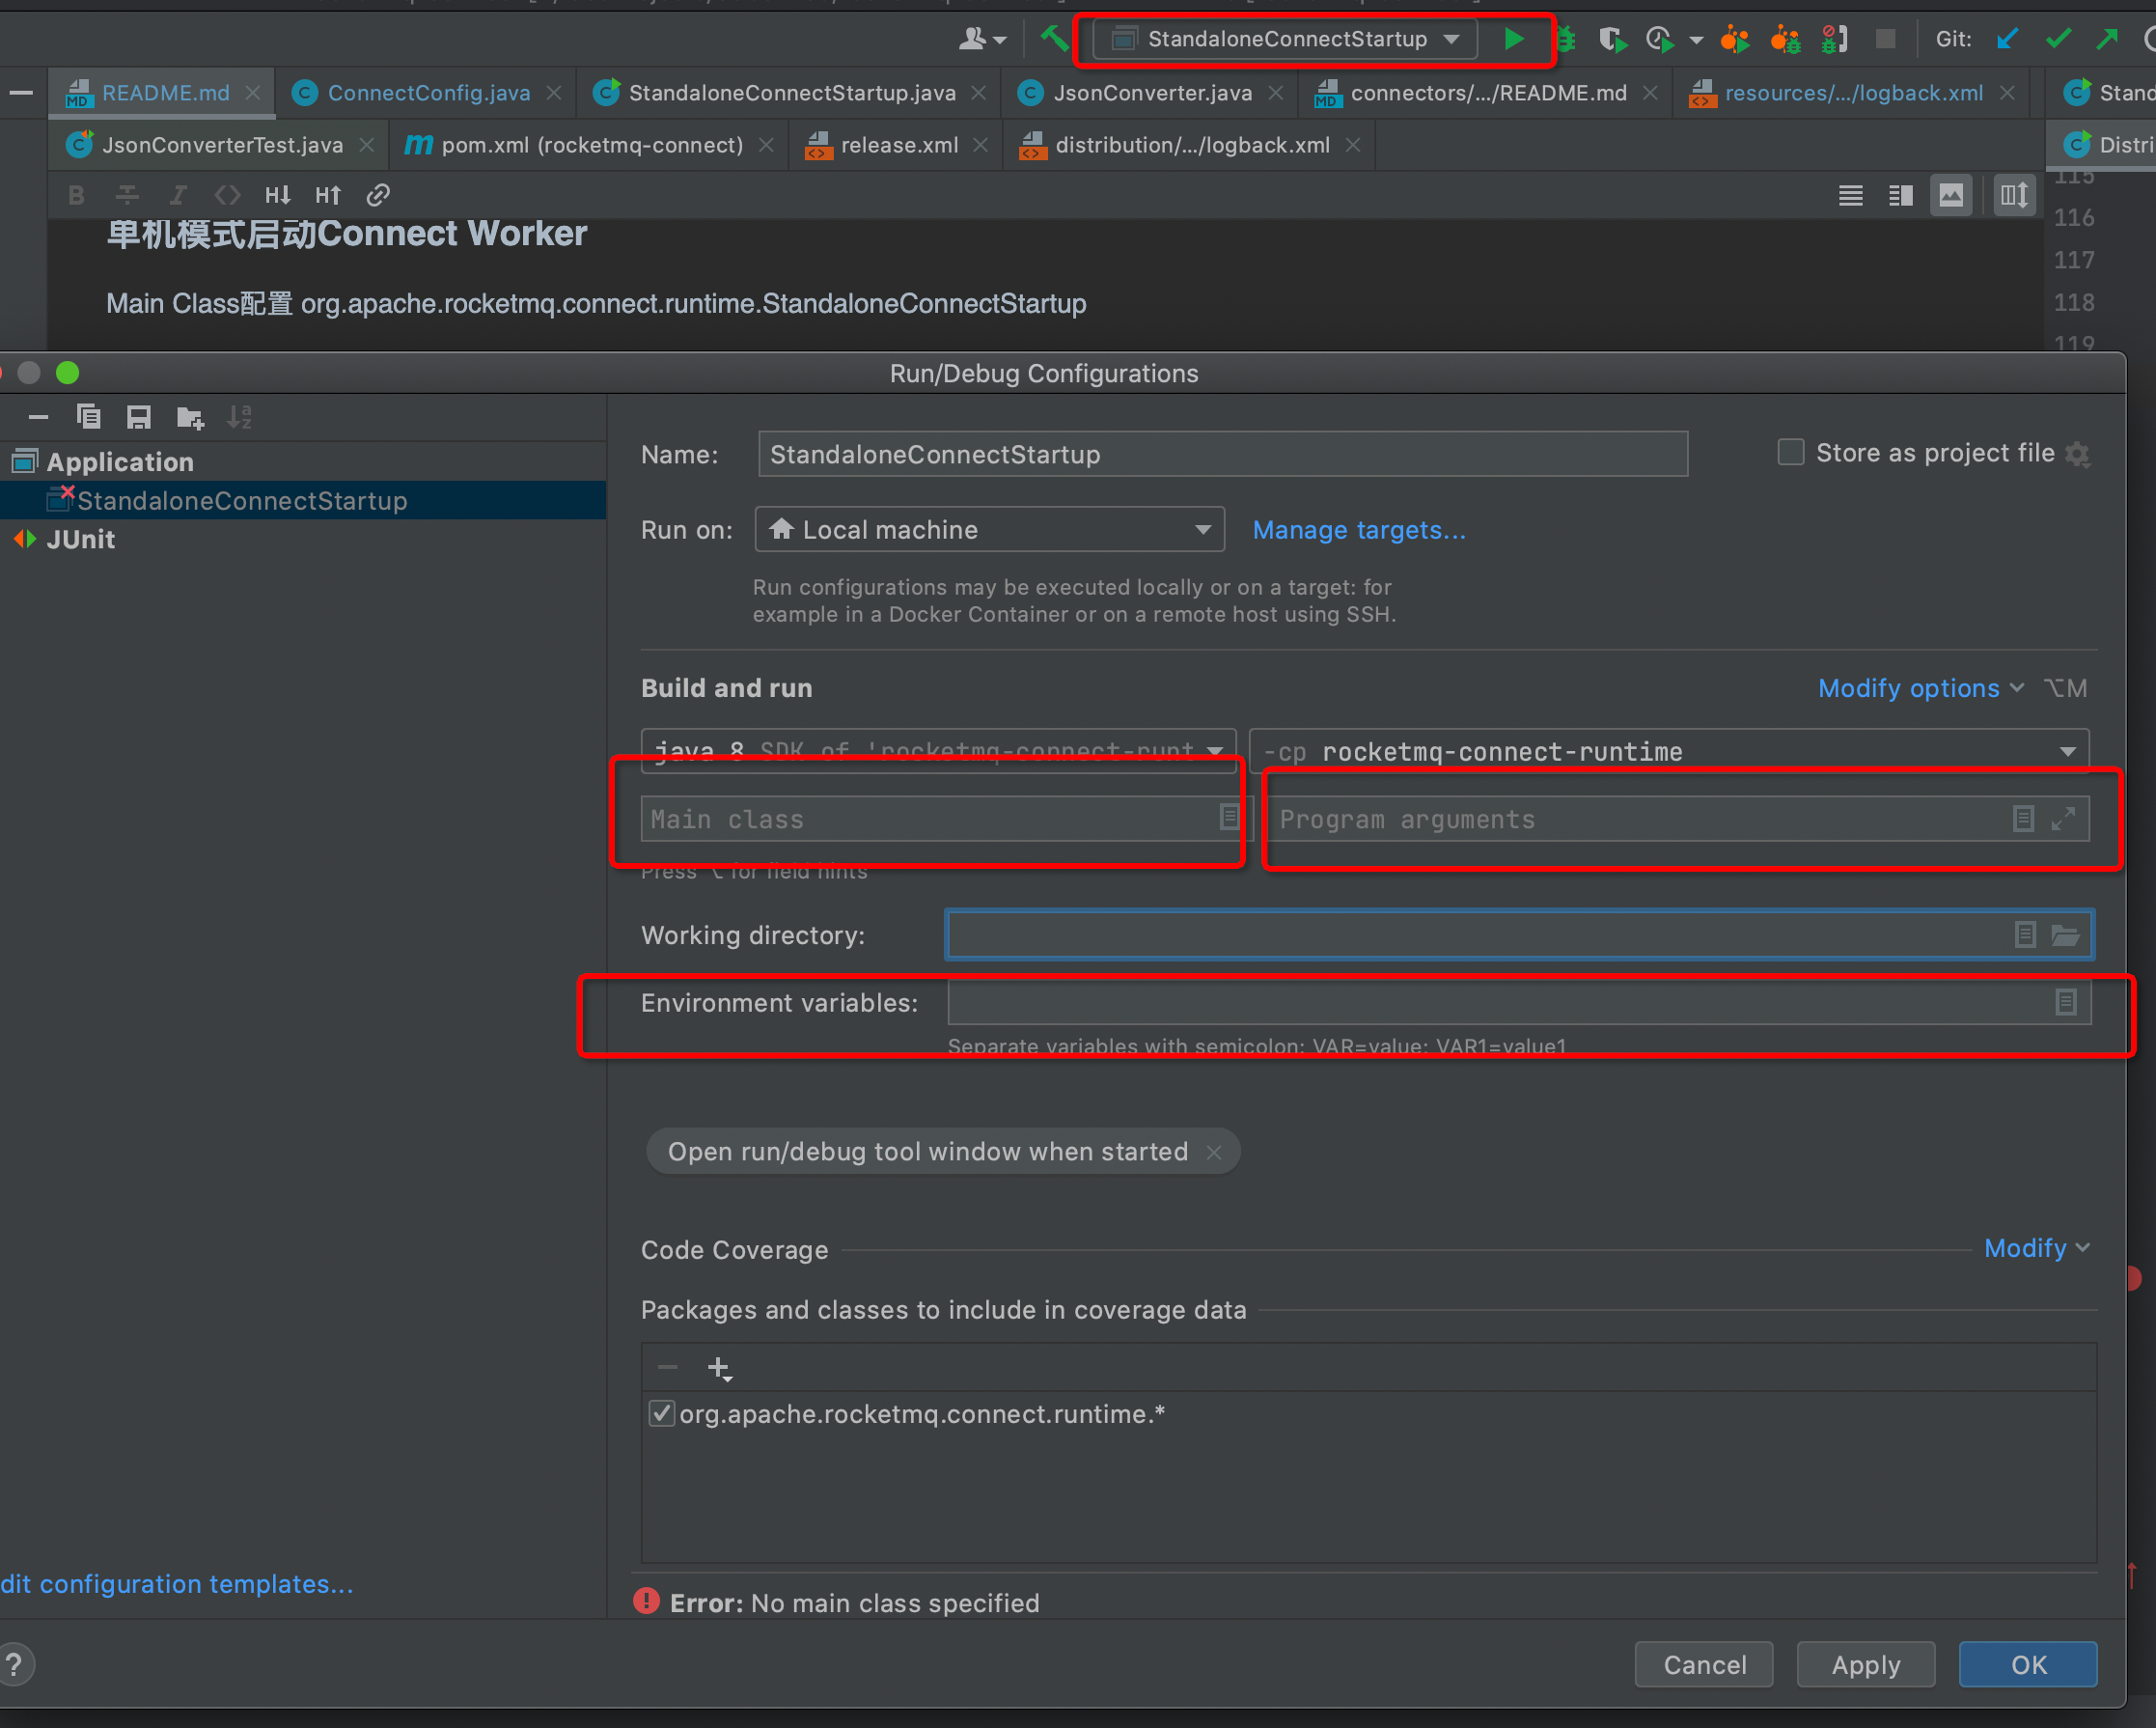The width and height of the screenshot is (2156, 1728).
Task: Switch to ConnectConfig.java editor tab
Action: pos(428,93)
